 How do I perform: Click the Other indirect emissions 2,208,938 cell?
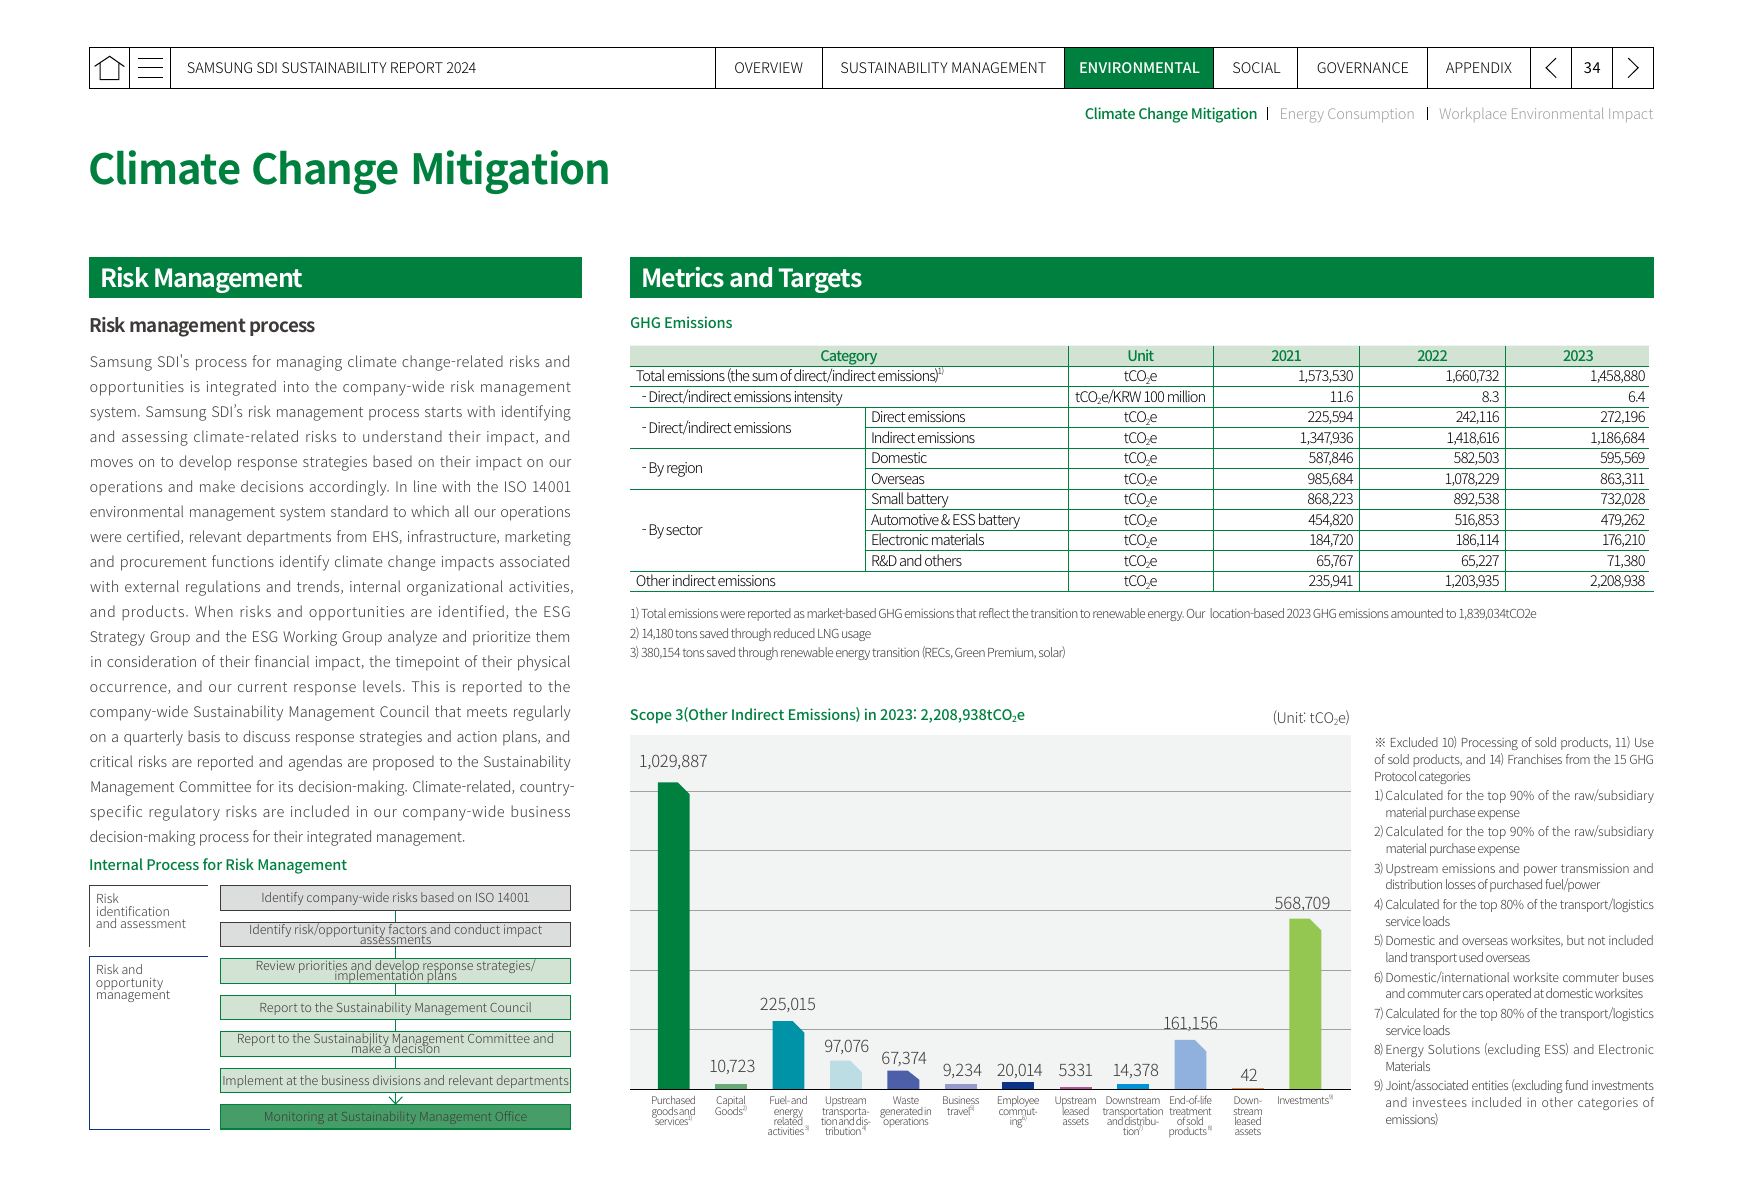click(1617, 581)
